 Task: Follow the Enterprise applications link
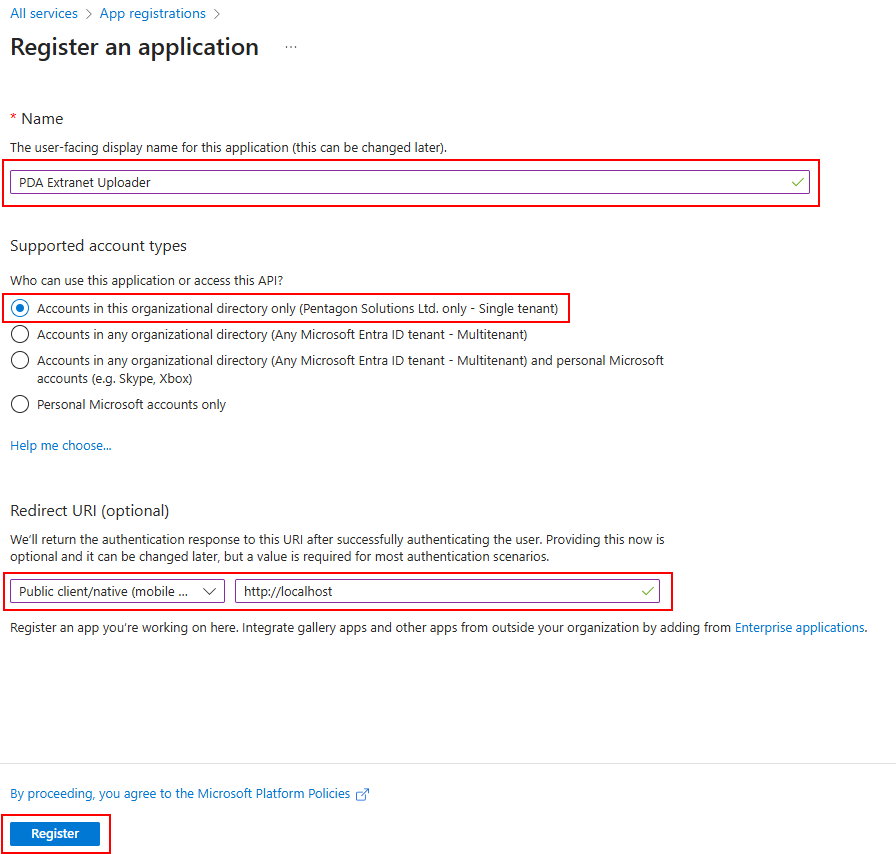799,628
